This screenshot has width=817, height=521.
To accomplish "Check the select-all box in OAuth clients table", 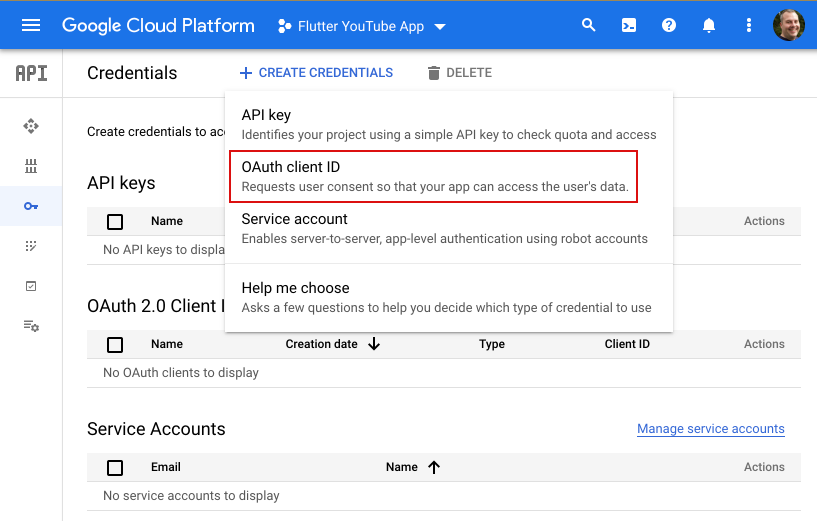I will pos(115,345).
